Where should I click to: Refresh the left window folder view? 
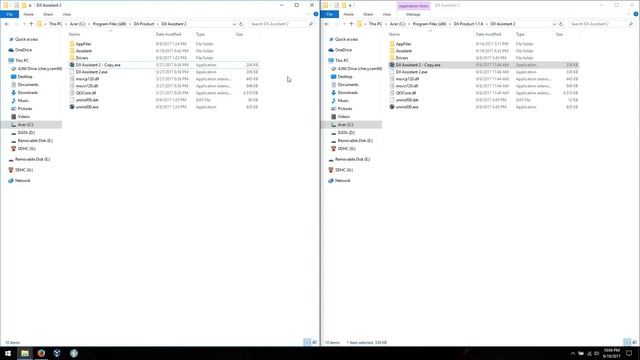pyautogui.click(x=241, y=24)
